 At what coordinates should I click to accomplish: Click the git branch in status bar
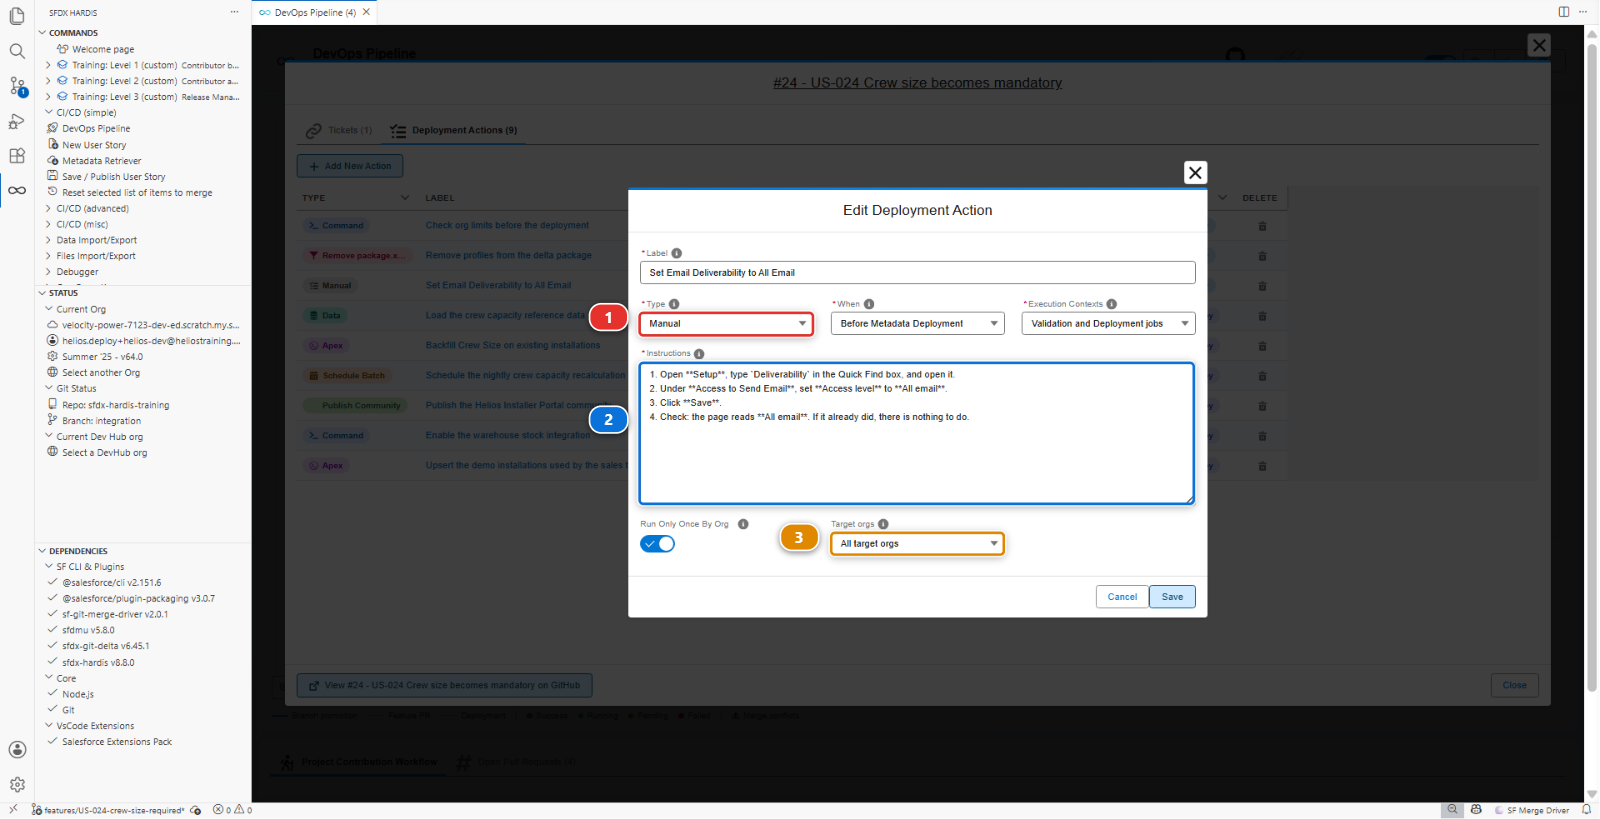click(x=108, y=810)
